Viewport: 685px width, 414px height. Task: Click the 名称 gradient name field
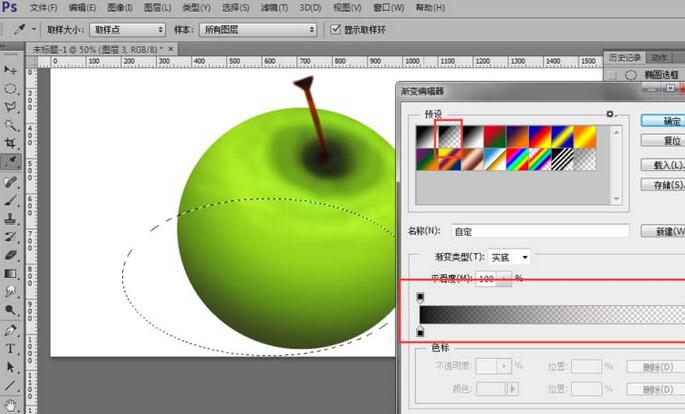coord(539,231)
